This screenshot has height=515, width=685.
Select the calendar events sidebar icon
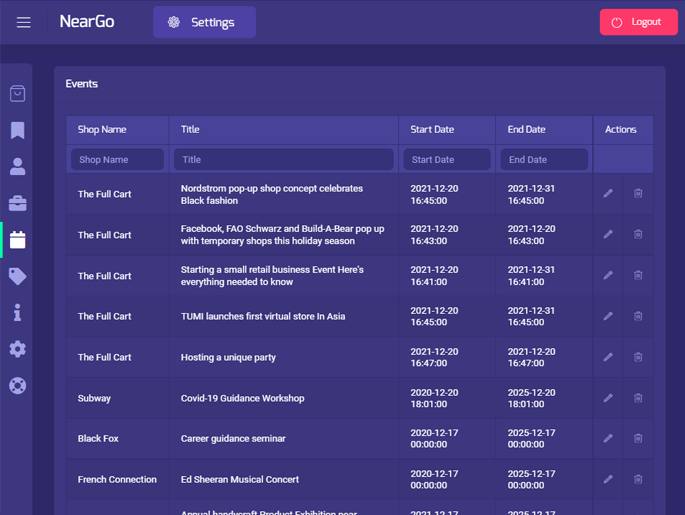18,240
